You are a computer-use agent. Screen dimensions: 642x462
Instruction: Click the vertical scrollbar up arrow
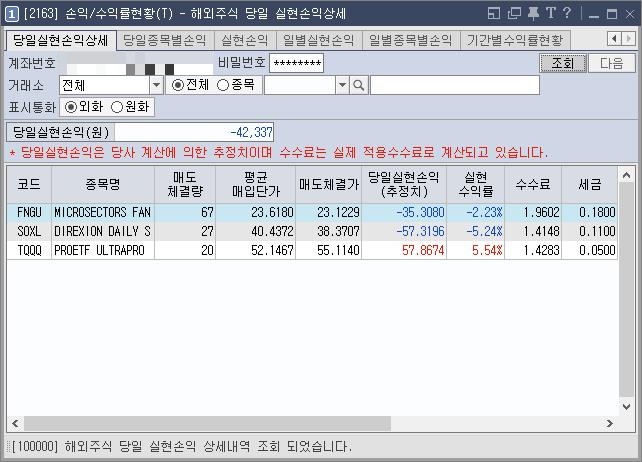(x=626, y=175)
